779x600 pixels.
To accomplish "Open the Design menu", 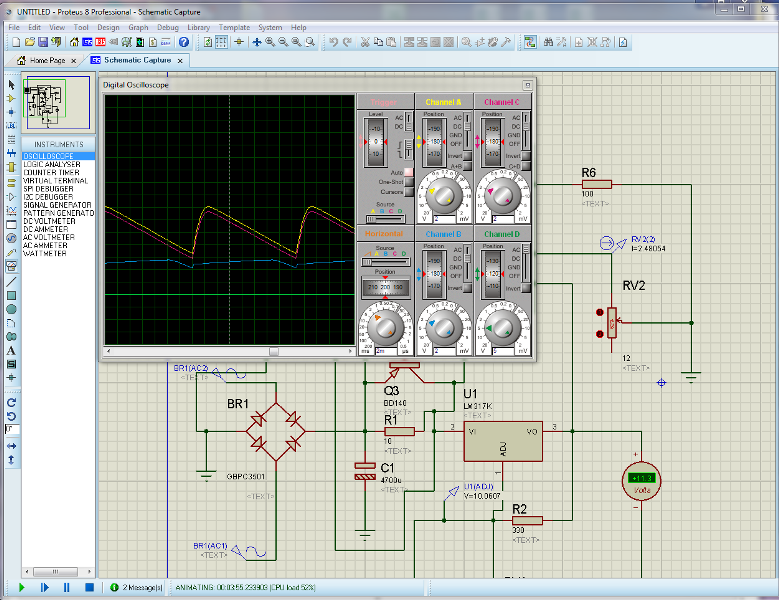I will (x=108, y=27).
